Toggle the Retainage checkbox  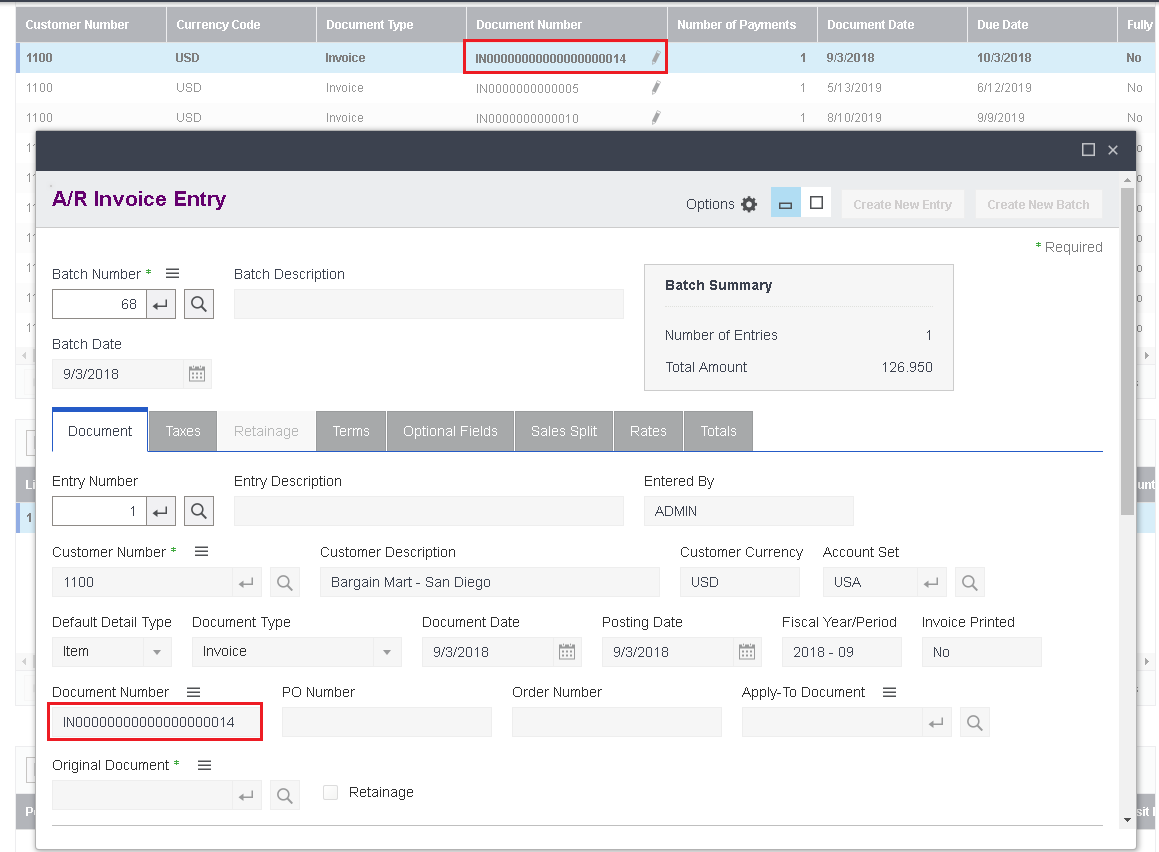[330, 792]
